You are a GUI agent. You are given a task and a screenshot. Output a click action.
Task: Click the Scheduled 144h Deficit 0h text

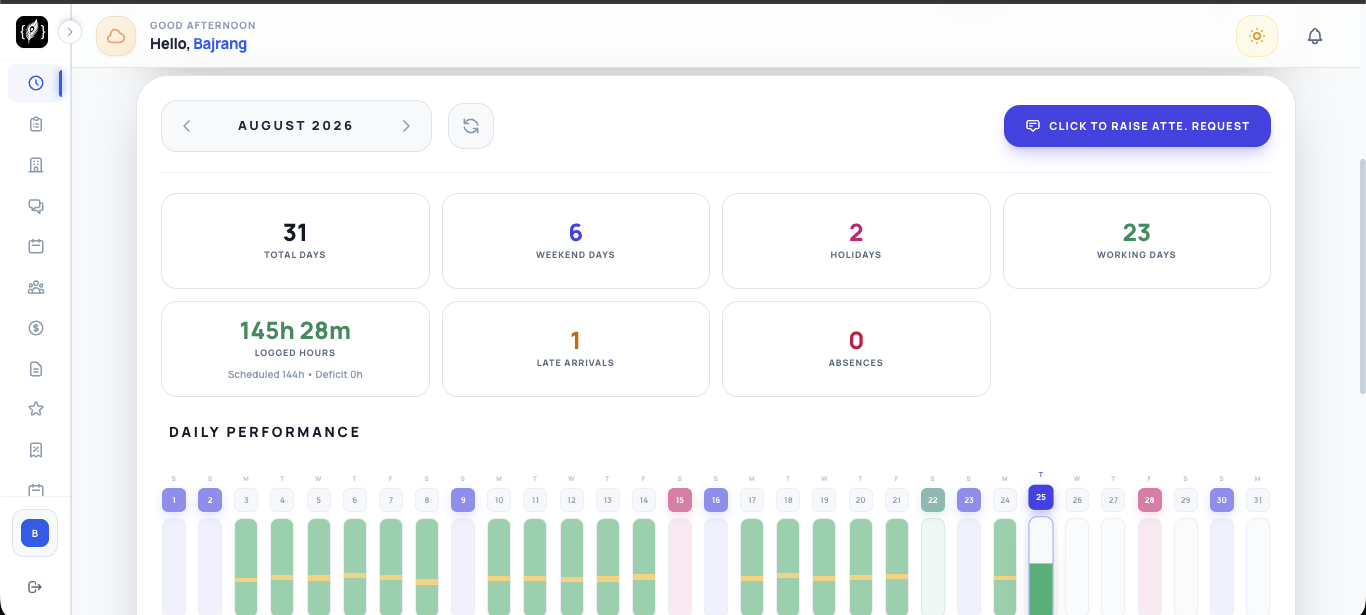tap(295, 375)
